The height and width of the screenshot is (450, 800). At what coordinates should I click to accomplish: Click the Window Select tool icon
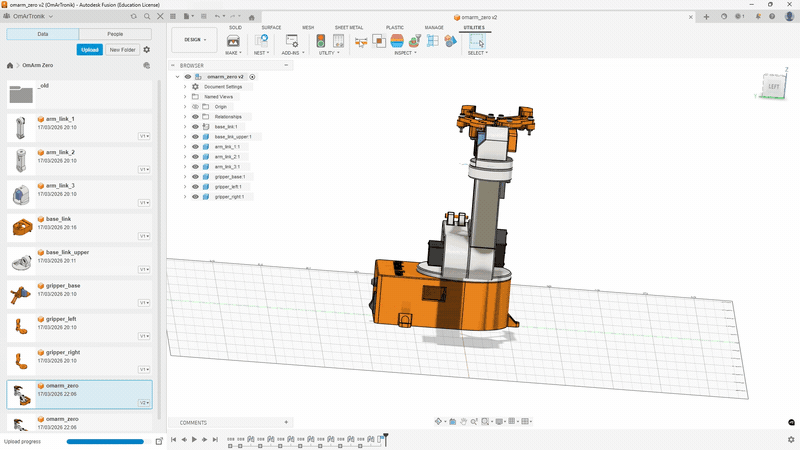(x=477, y=41)
